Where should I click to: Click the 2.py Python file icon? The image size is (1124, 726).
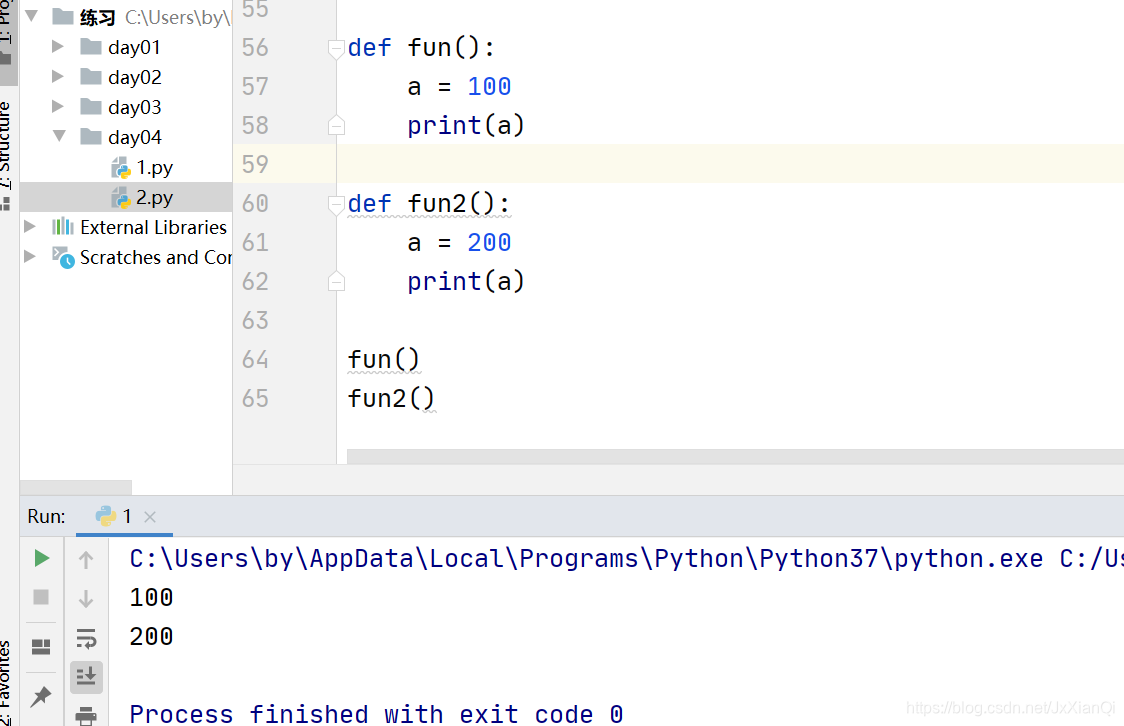(x=121, y=198)
